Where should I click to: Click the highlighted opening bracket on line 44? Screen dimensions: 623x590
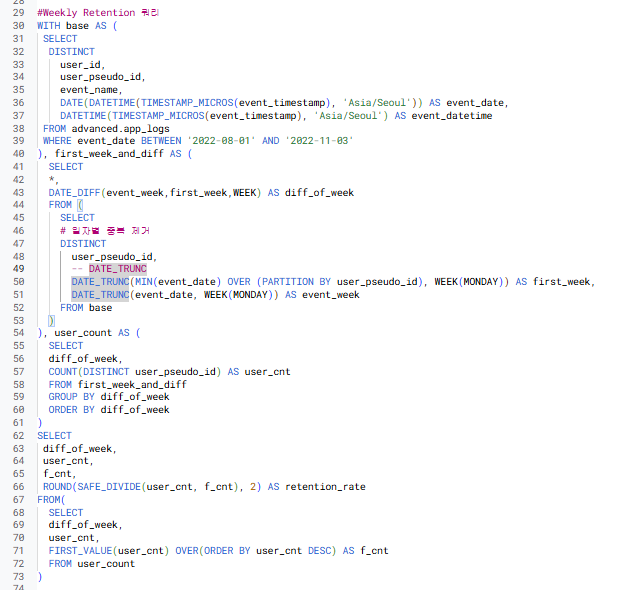click(80, 205)
